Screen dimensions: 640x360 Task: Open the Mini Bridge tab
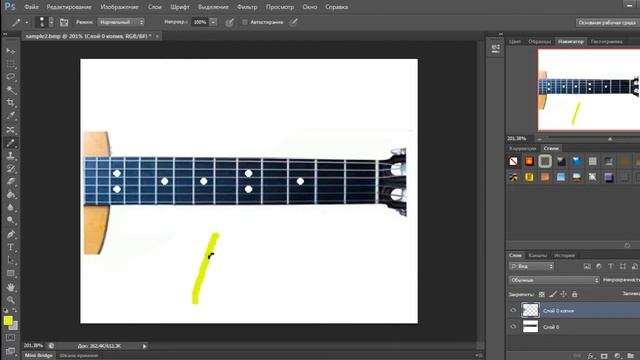(39, 356)
